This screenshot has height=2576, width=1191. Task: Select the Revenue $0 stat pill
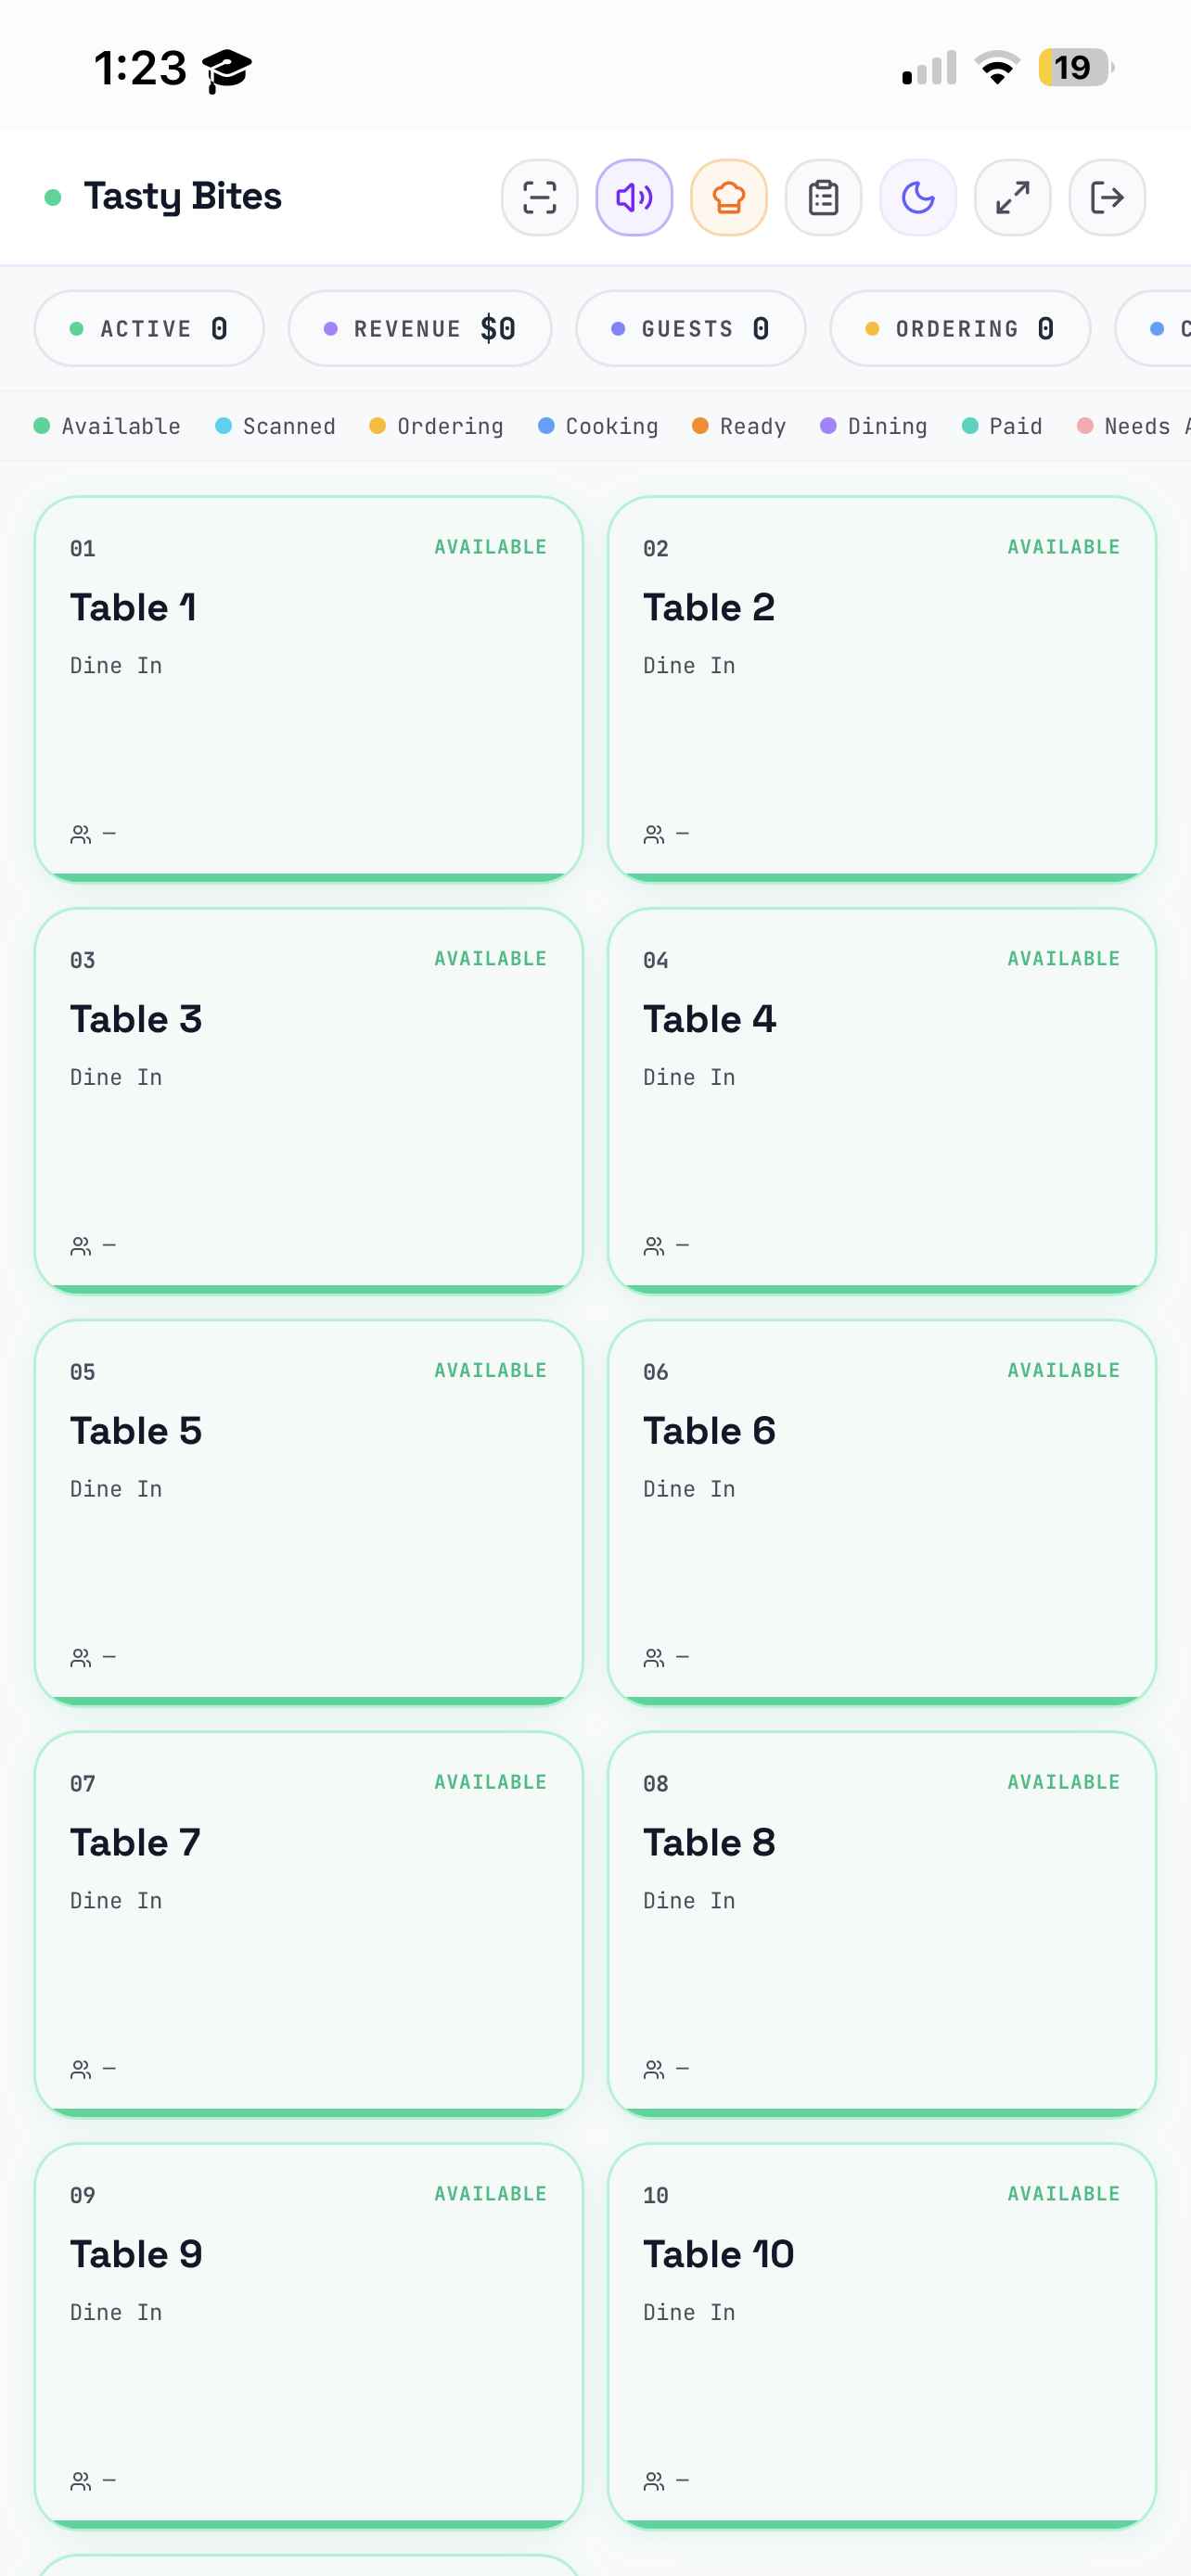click(x=420, y=328)
